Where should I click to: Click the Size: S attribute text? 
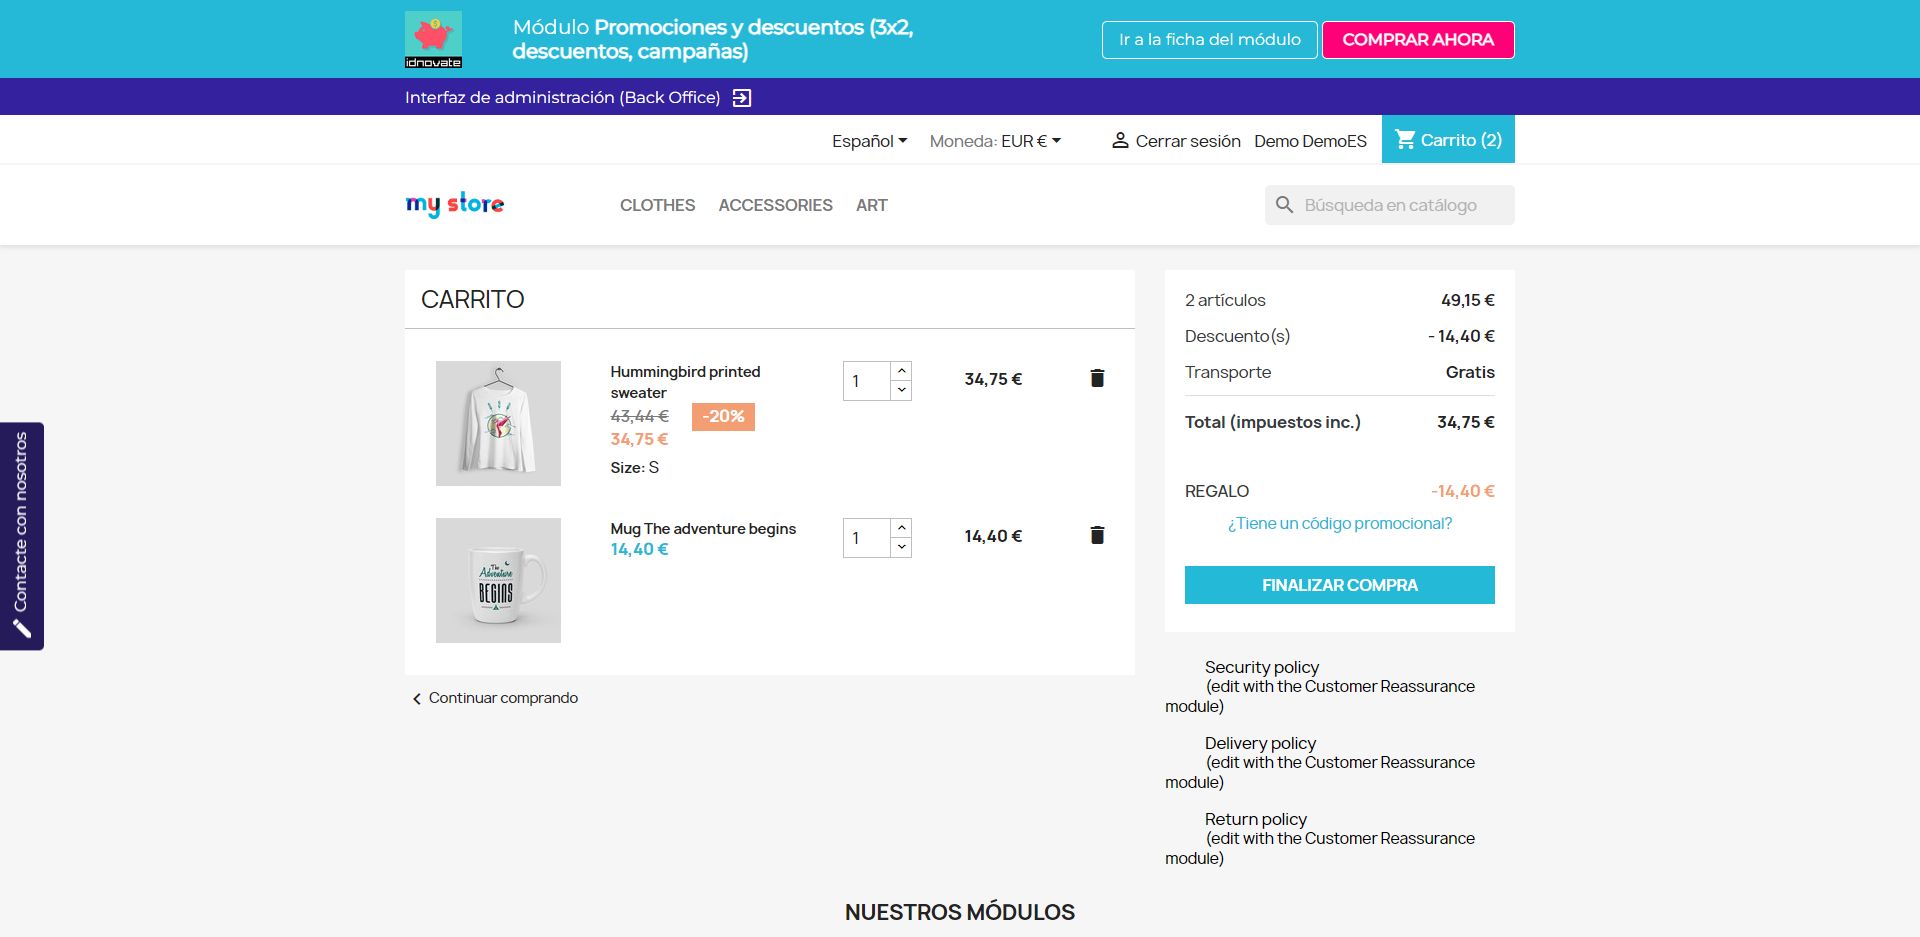coord(635,467)
